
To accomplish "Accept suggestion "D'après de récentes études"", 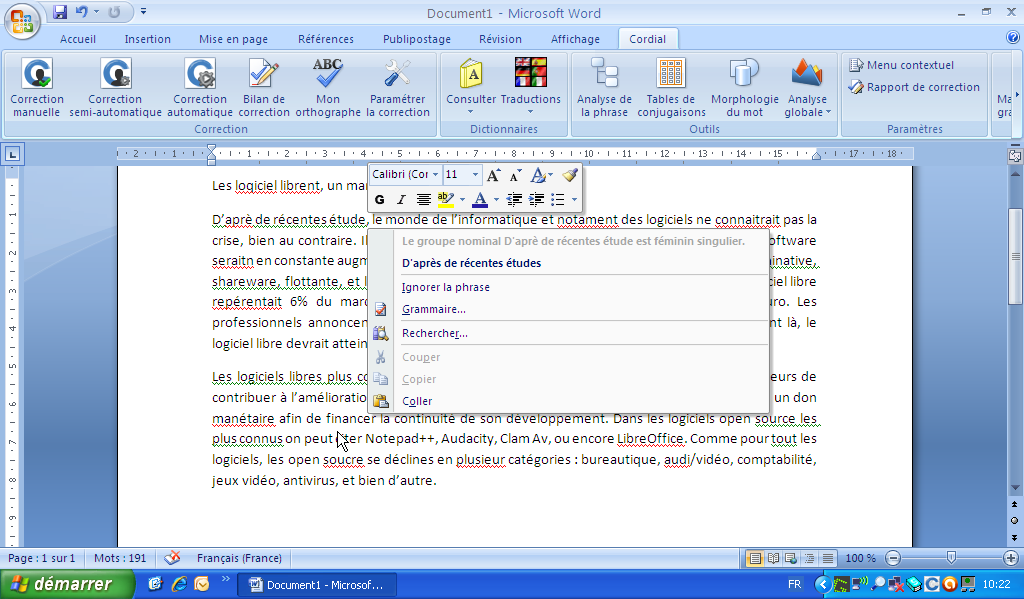I will [x=472, y=263].
